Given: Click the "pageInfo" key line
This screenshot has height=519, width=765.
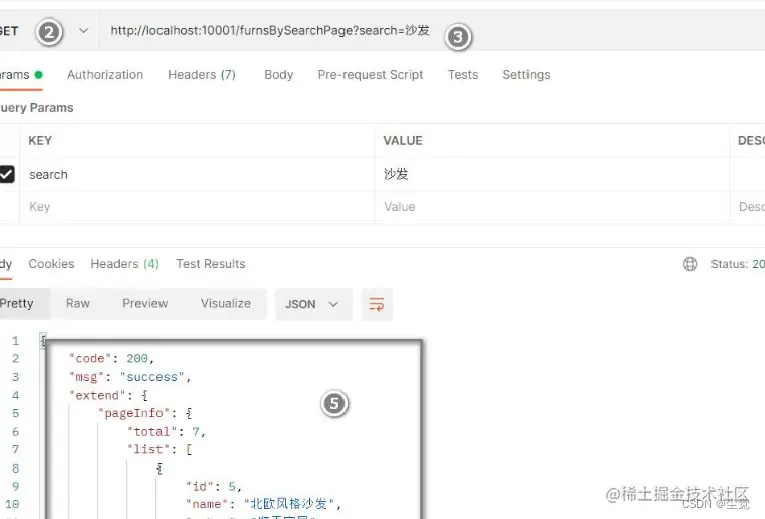Looking at the screenshot, I should point(145,413).
